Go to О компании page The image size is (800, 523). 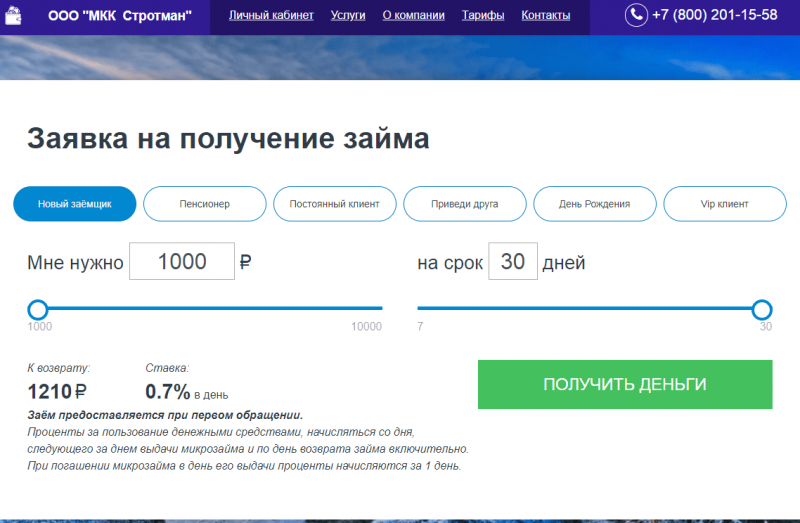click(413, 15)
